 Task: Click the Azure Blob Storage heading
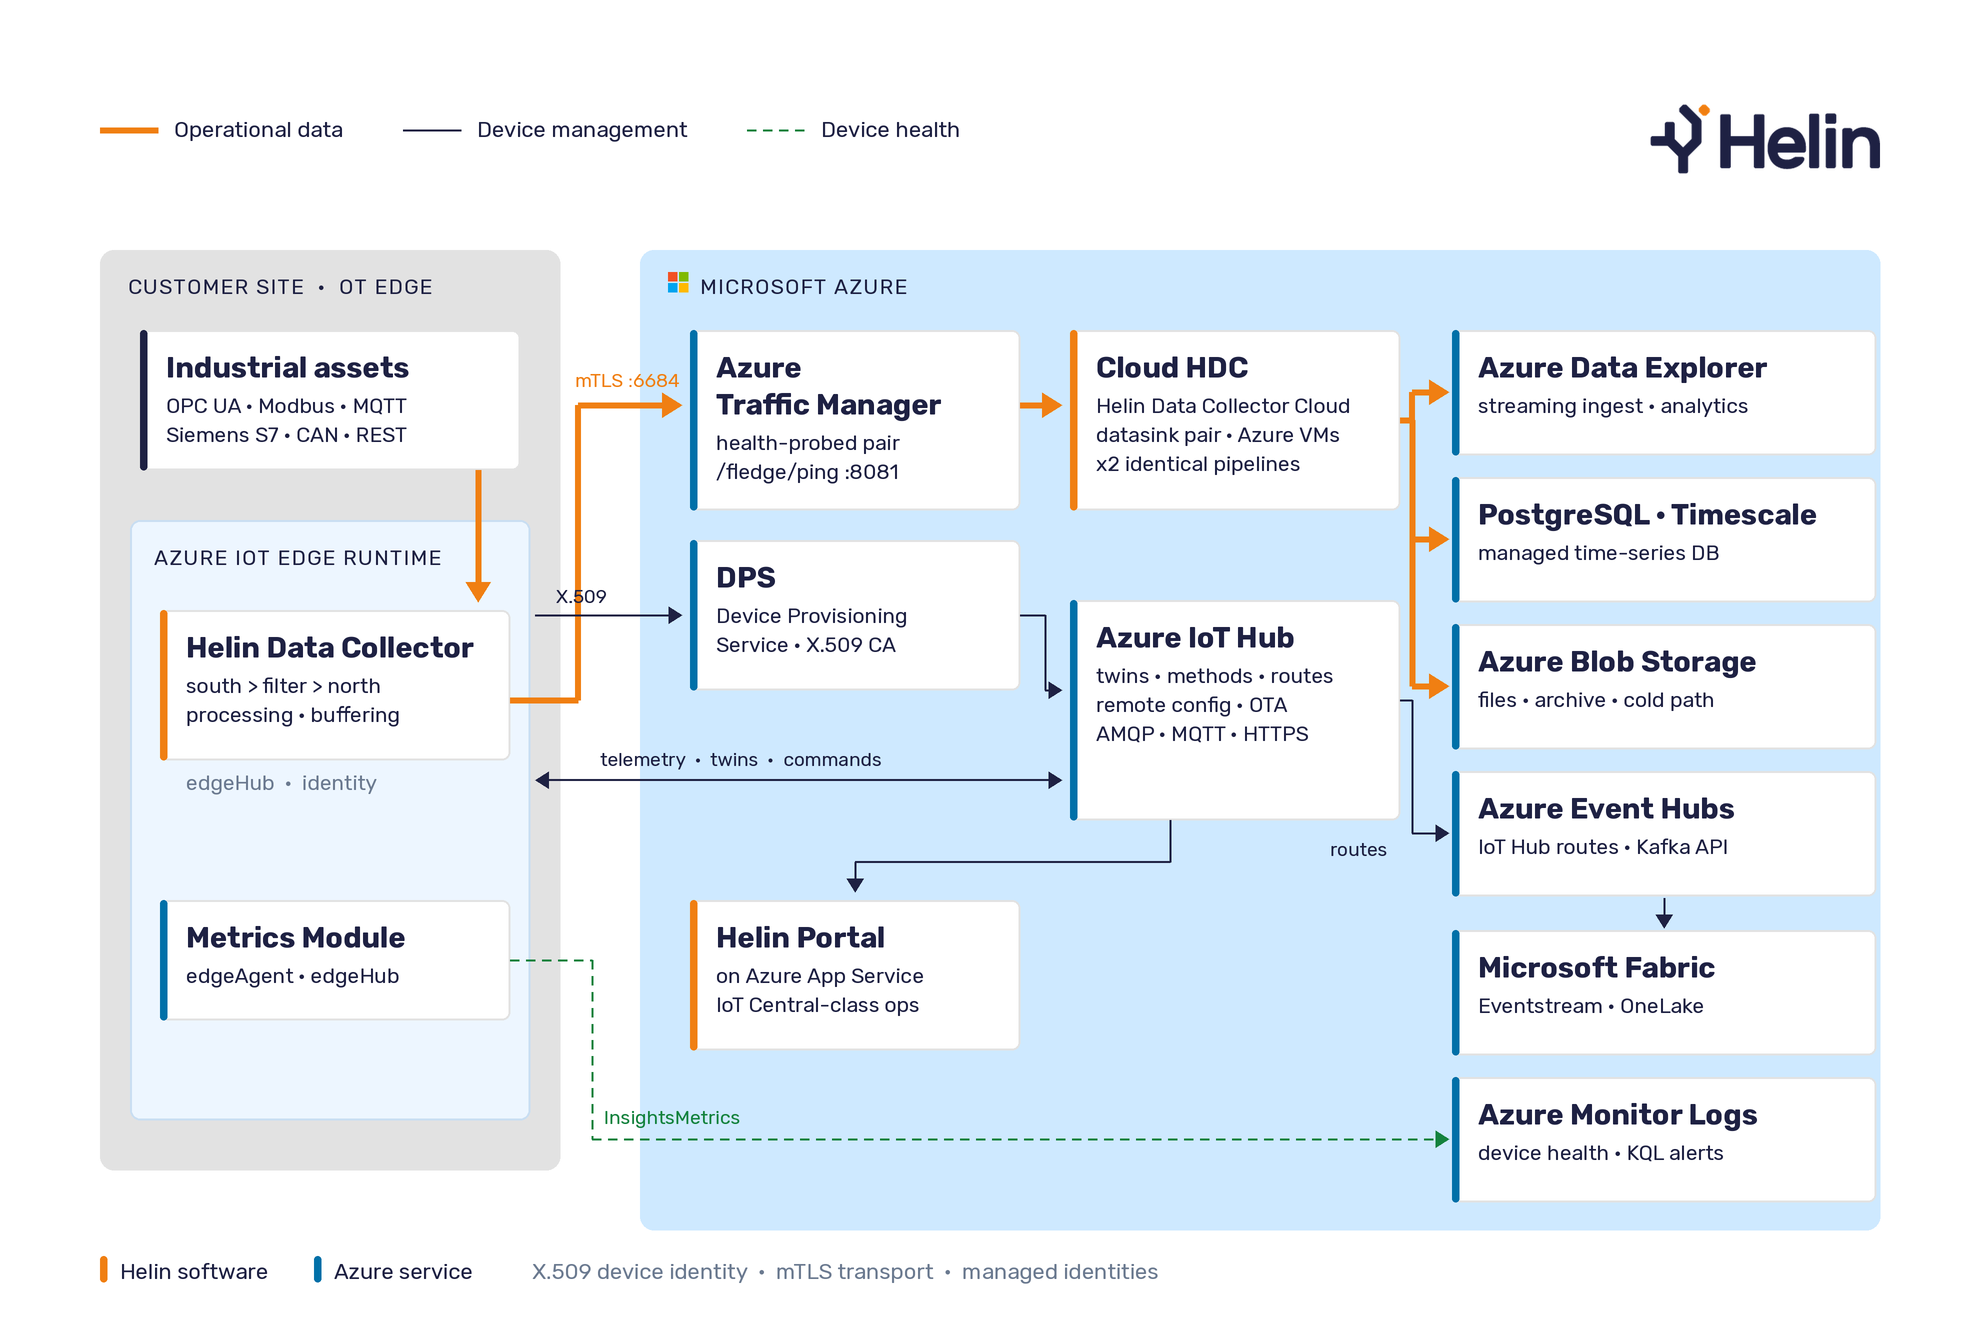pos(1617,662)
